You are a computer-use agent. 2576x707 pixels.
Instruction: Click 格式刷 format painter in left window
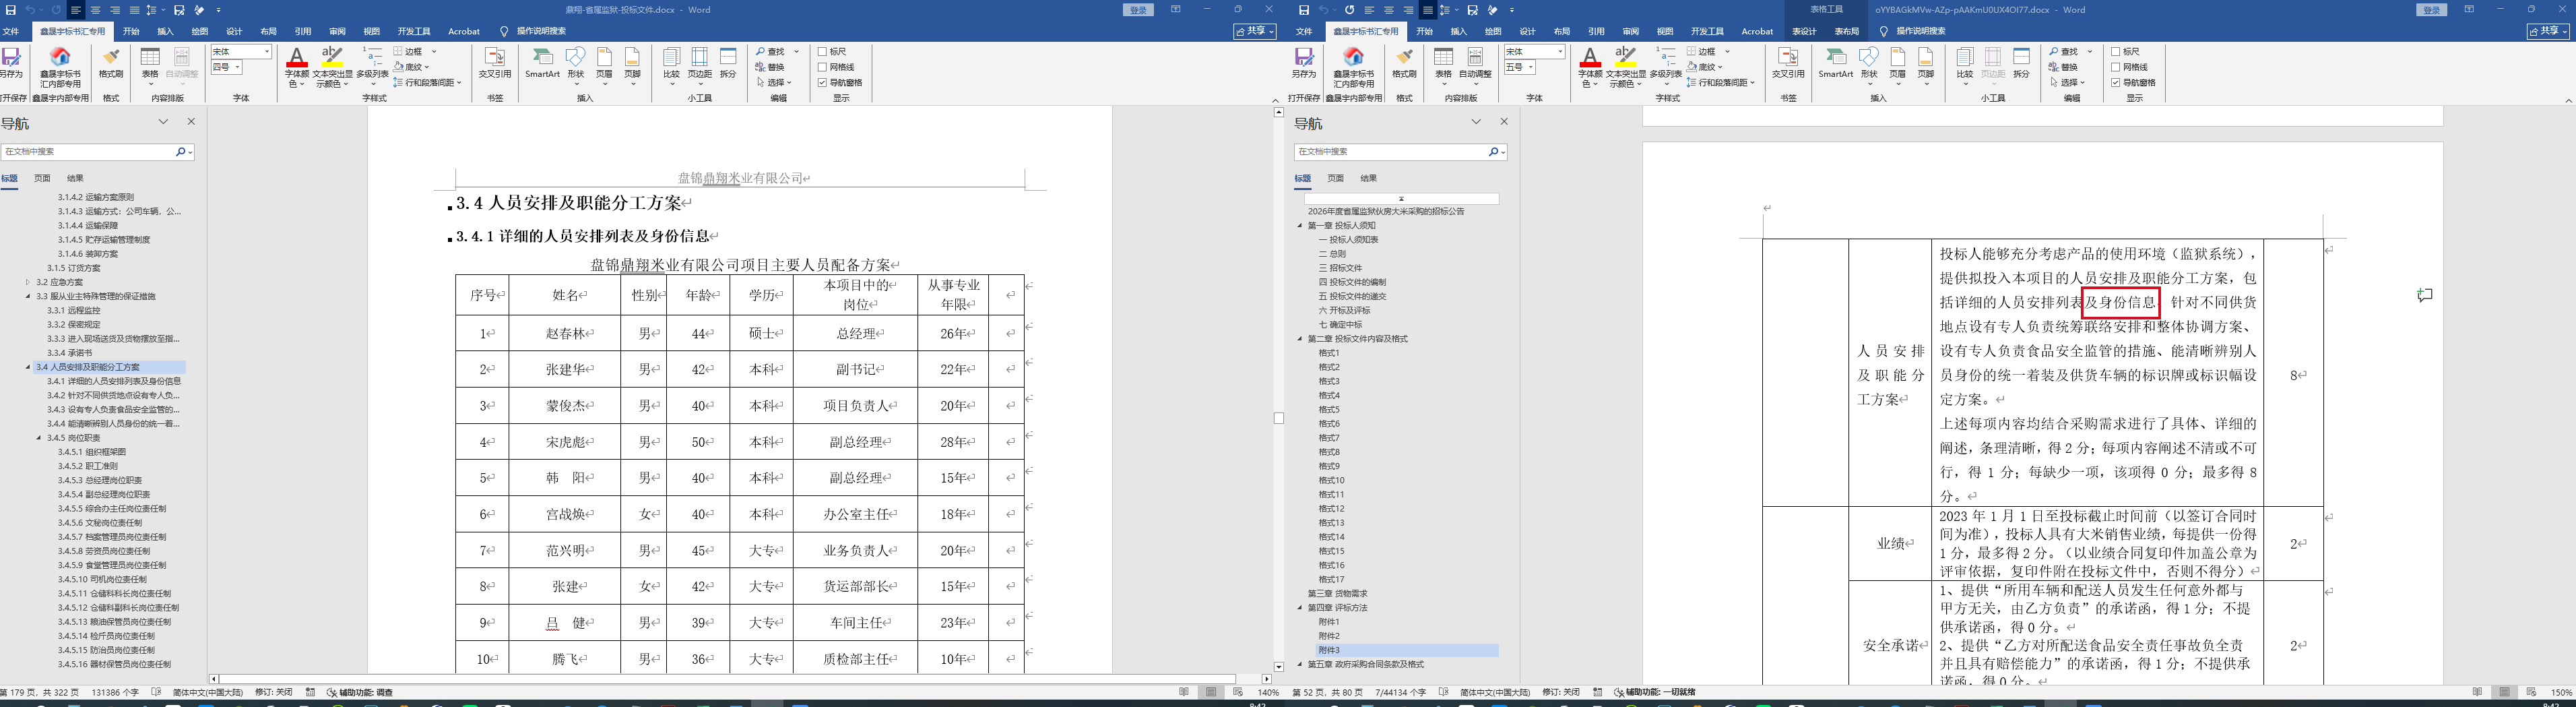point(111,61)
